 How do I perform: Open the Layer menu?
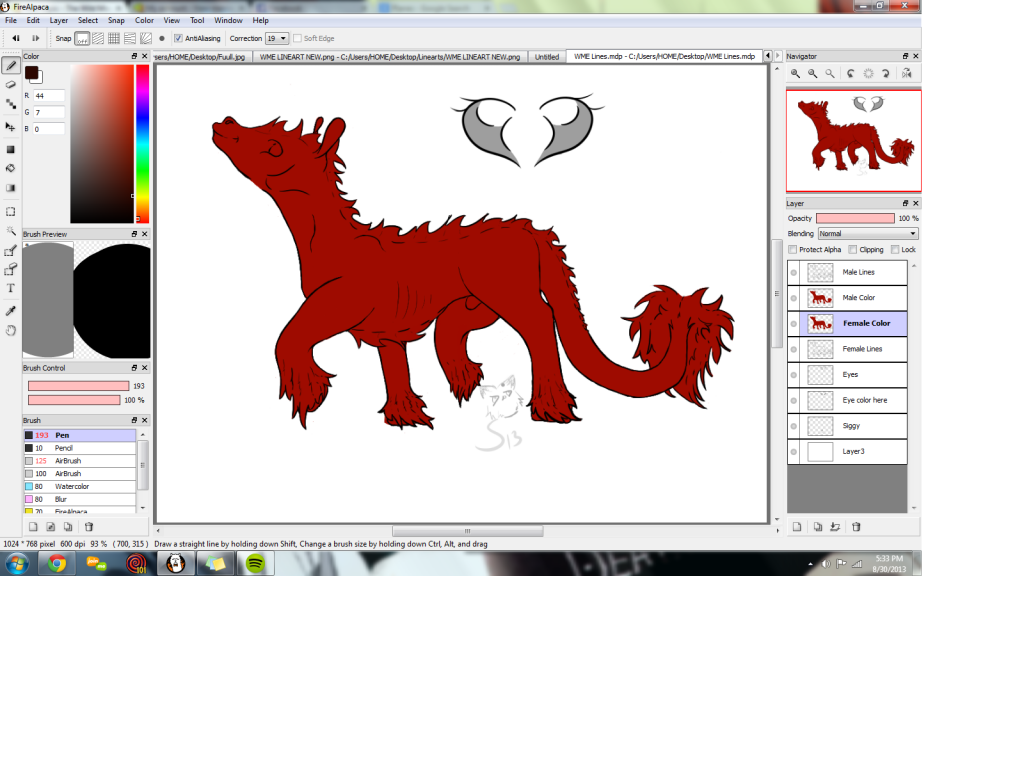click(x=59, y=20)
